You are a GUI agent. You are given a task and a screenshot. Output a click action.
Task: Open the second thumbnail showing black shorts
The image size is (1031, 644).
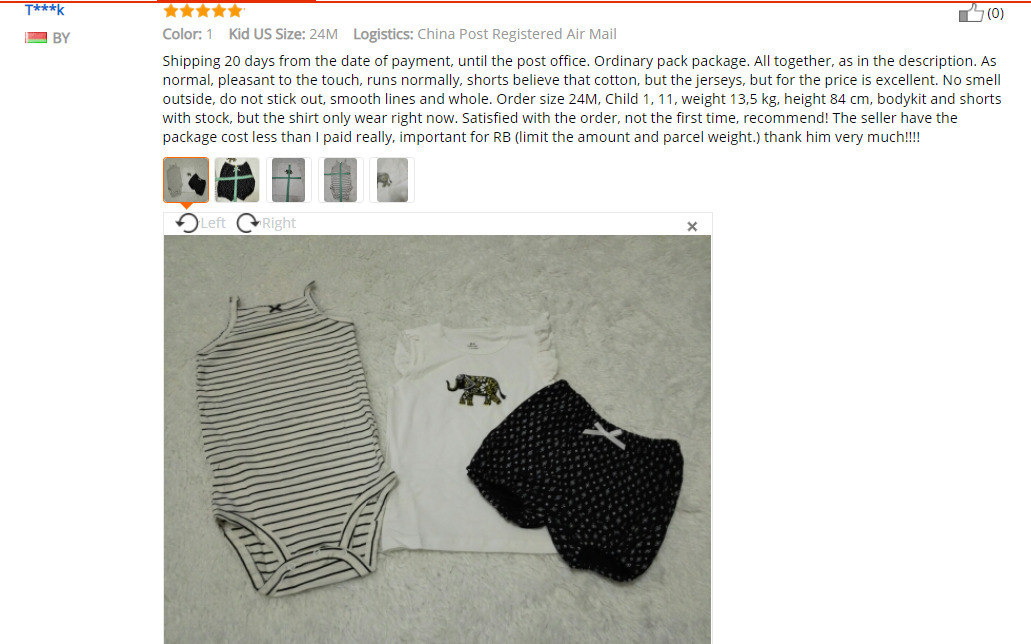[237, 180]
